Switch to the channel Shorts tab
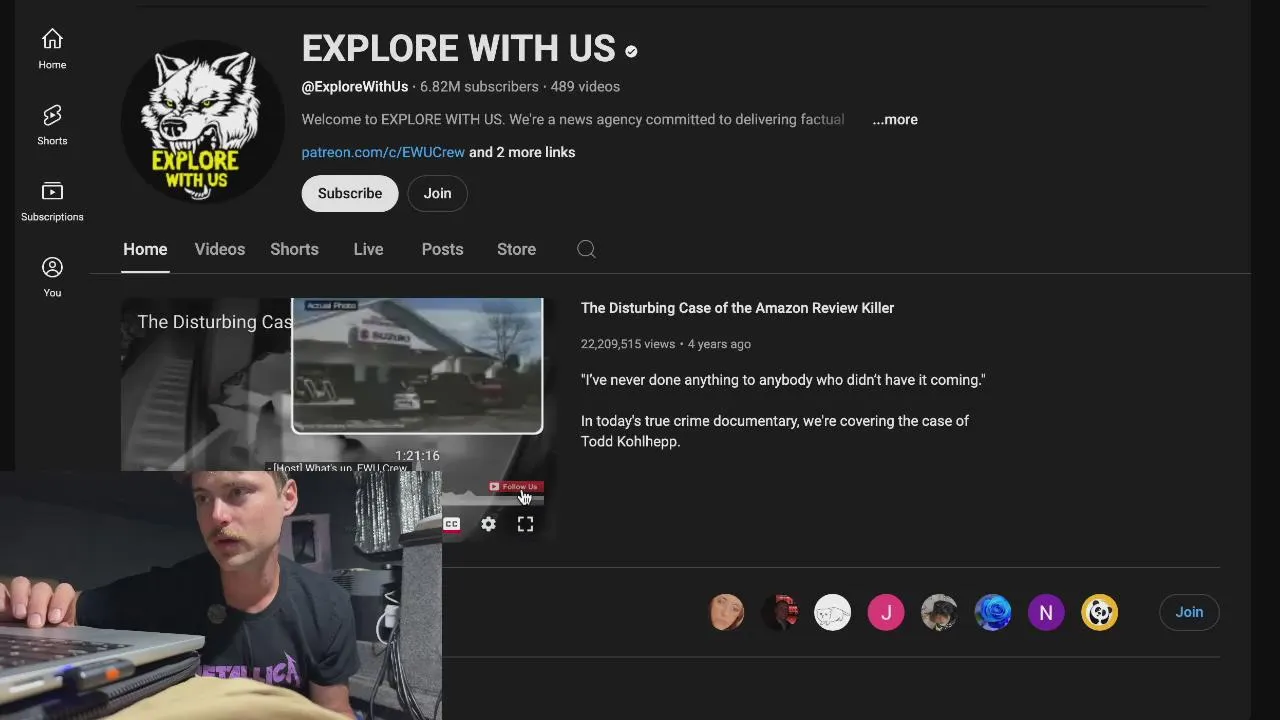 [294, 249]
